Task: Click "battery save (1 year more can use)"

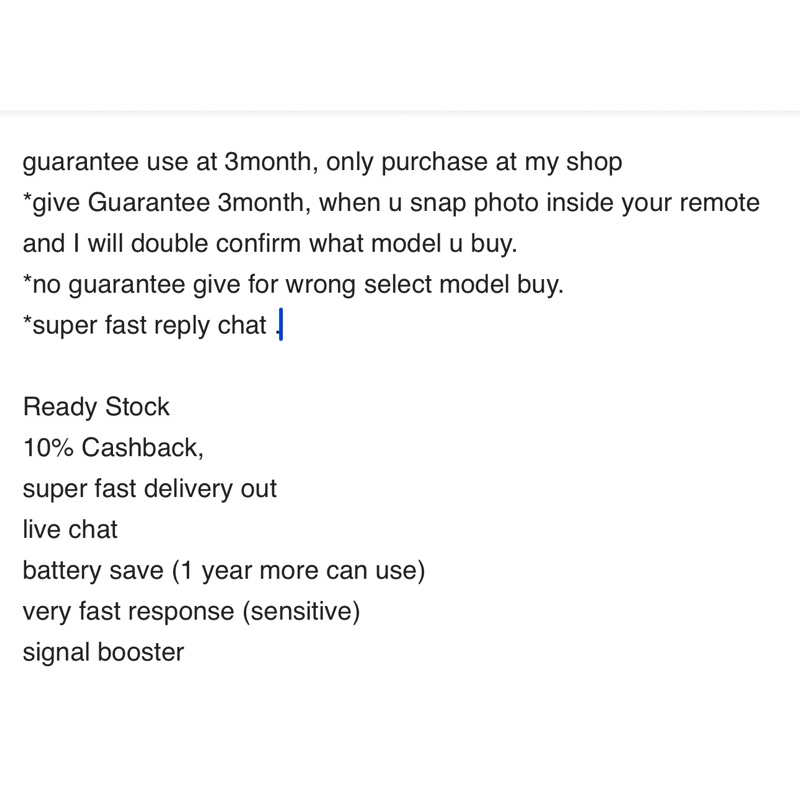Action: point(224,571)
